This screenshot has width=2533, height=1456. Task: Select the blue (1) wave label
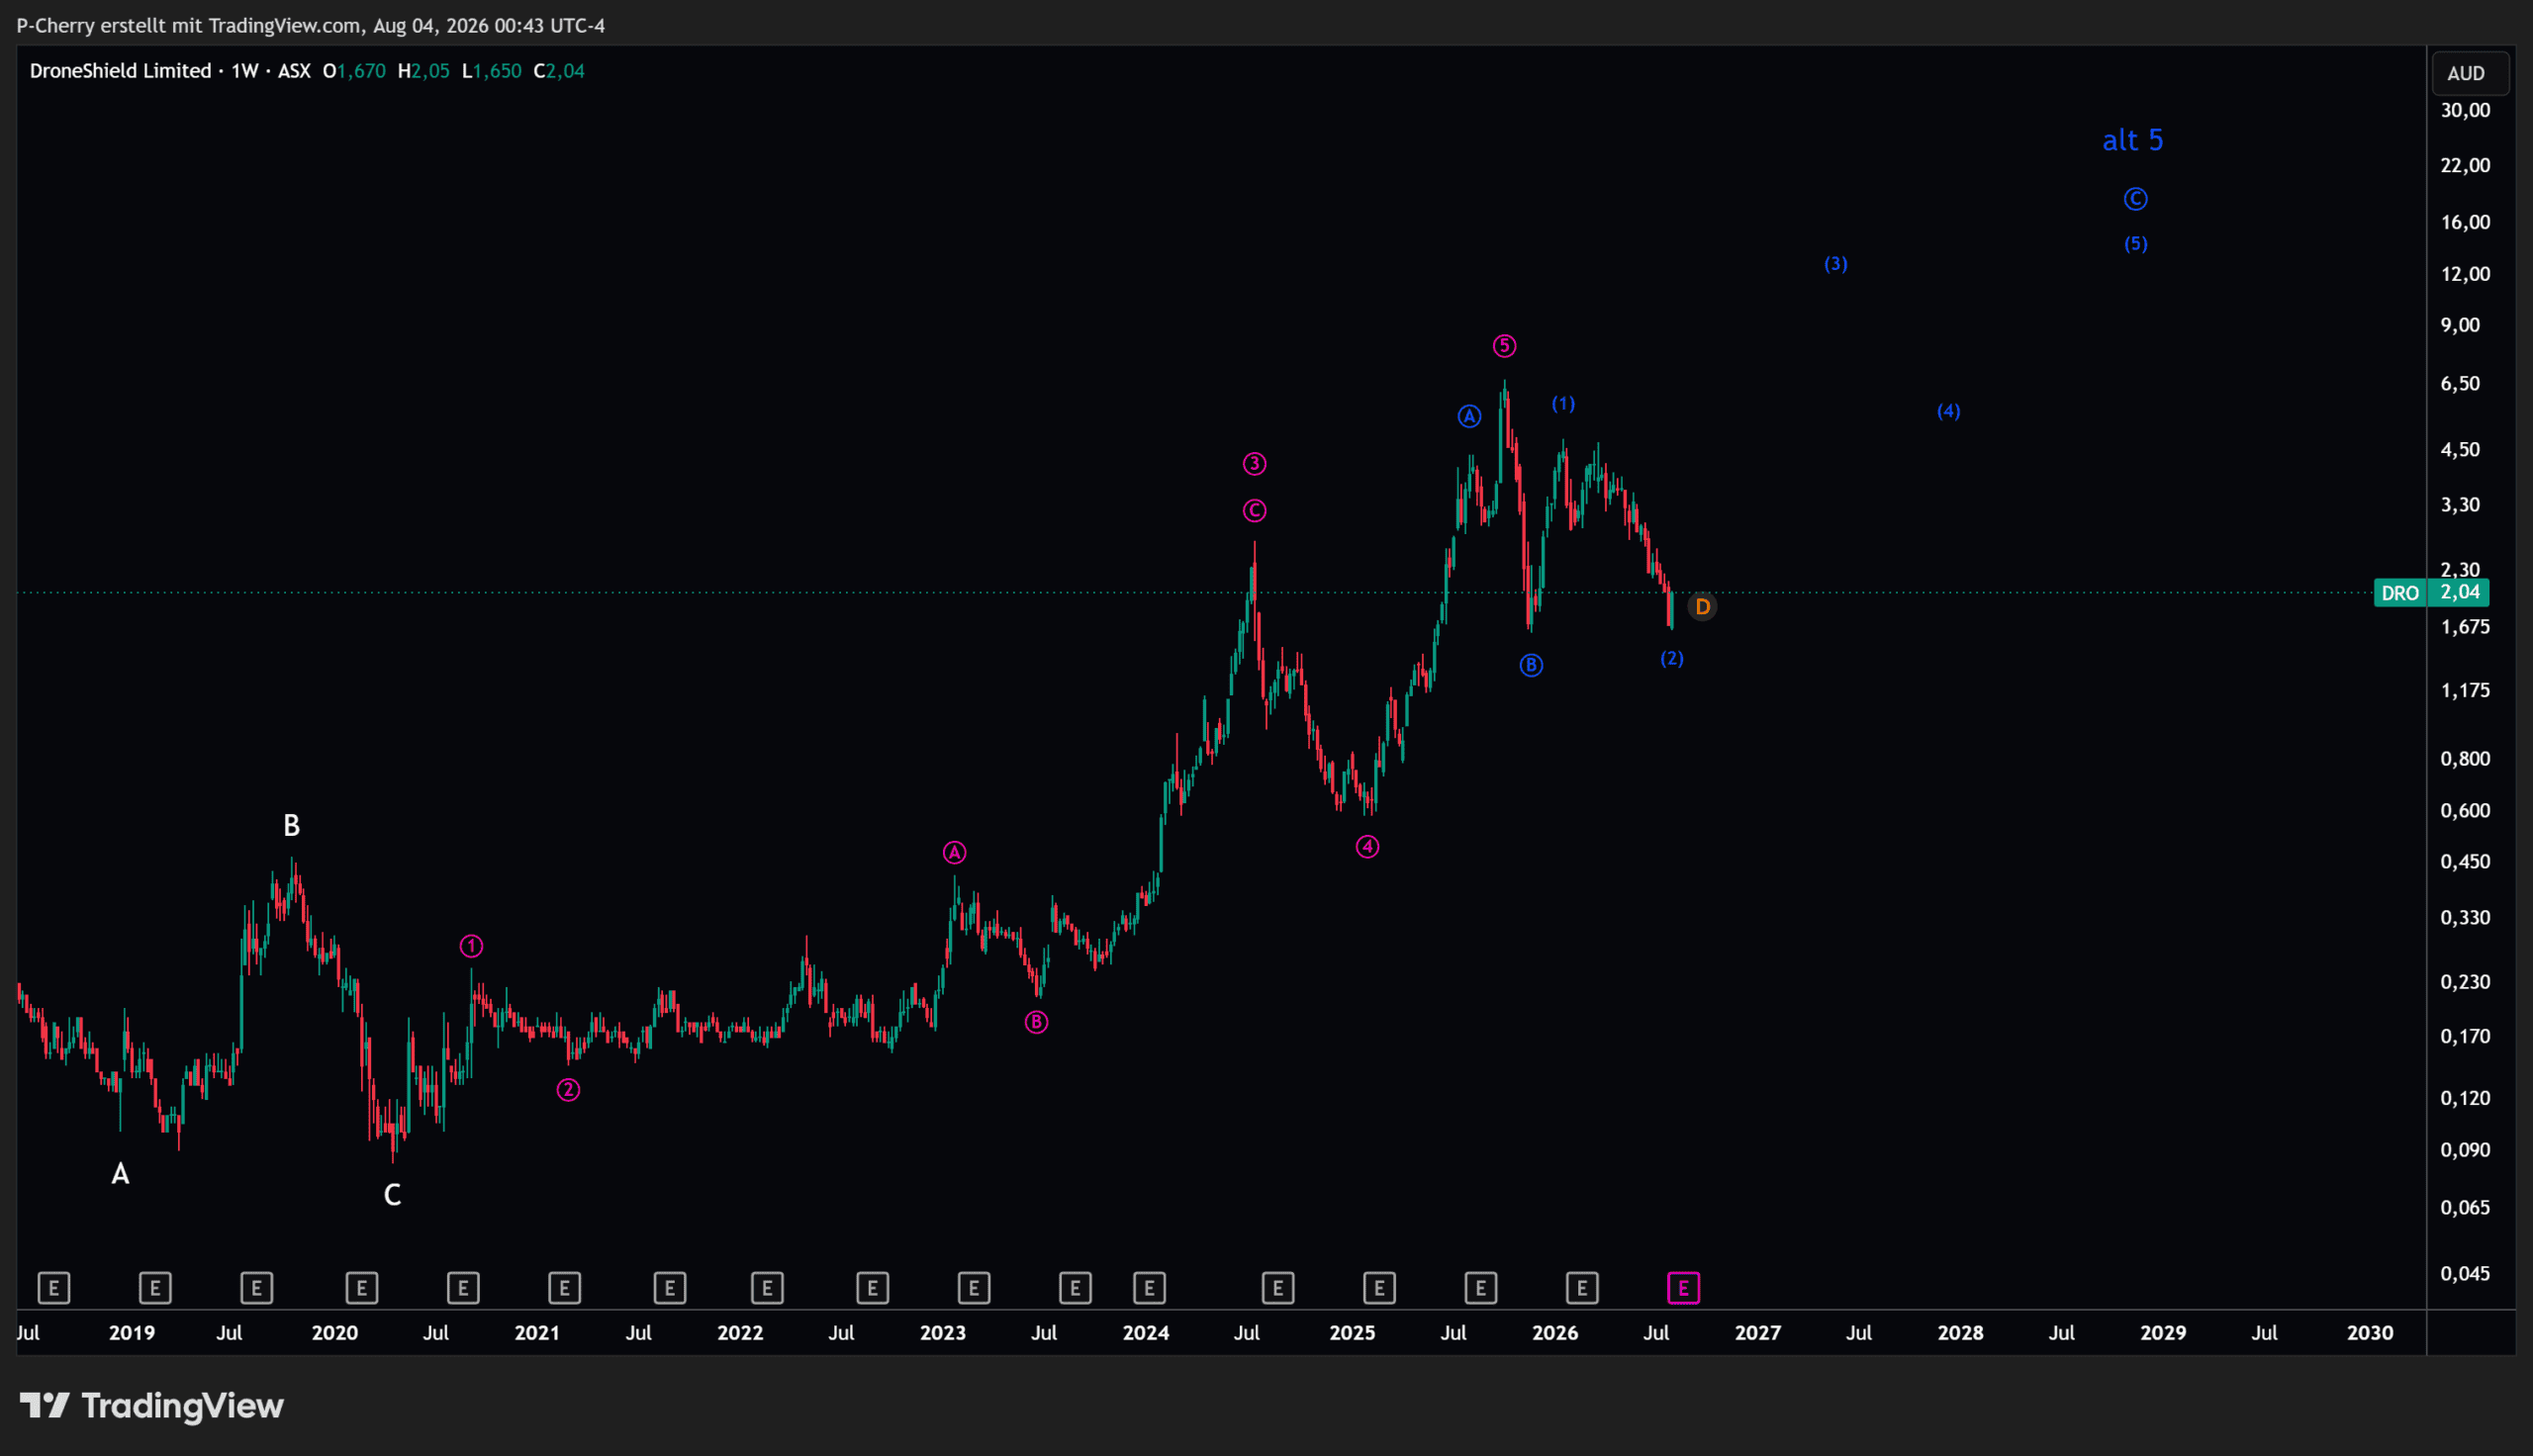(x=1563, y=404)
